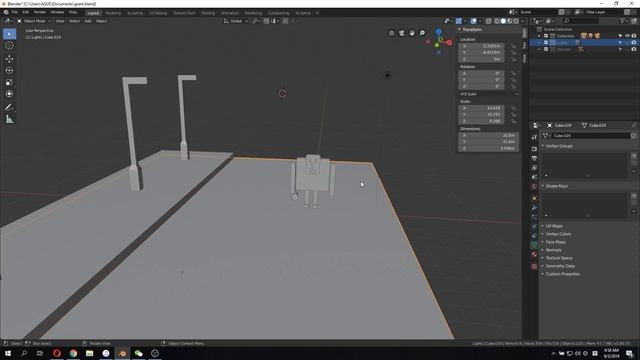Select the Cursor tool

(x=9, y=46)
